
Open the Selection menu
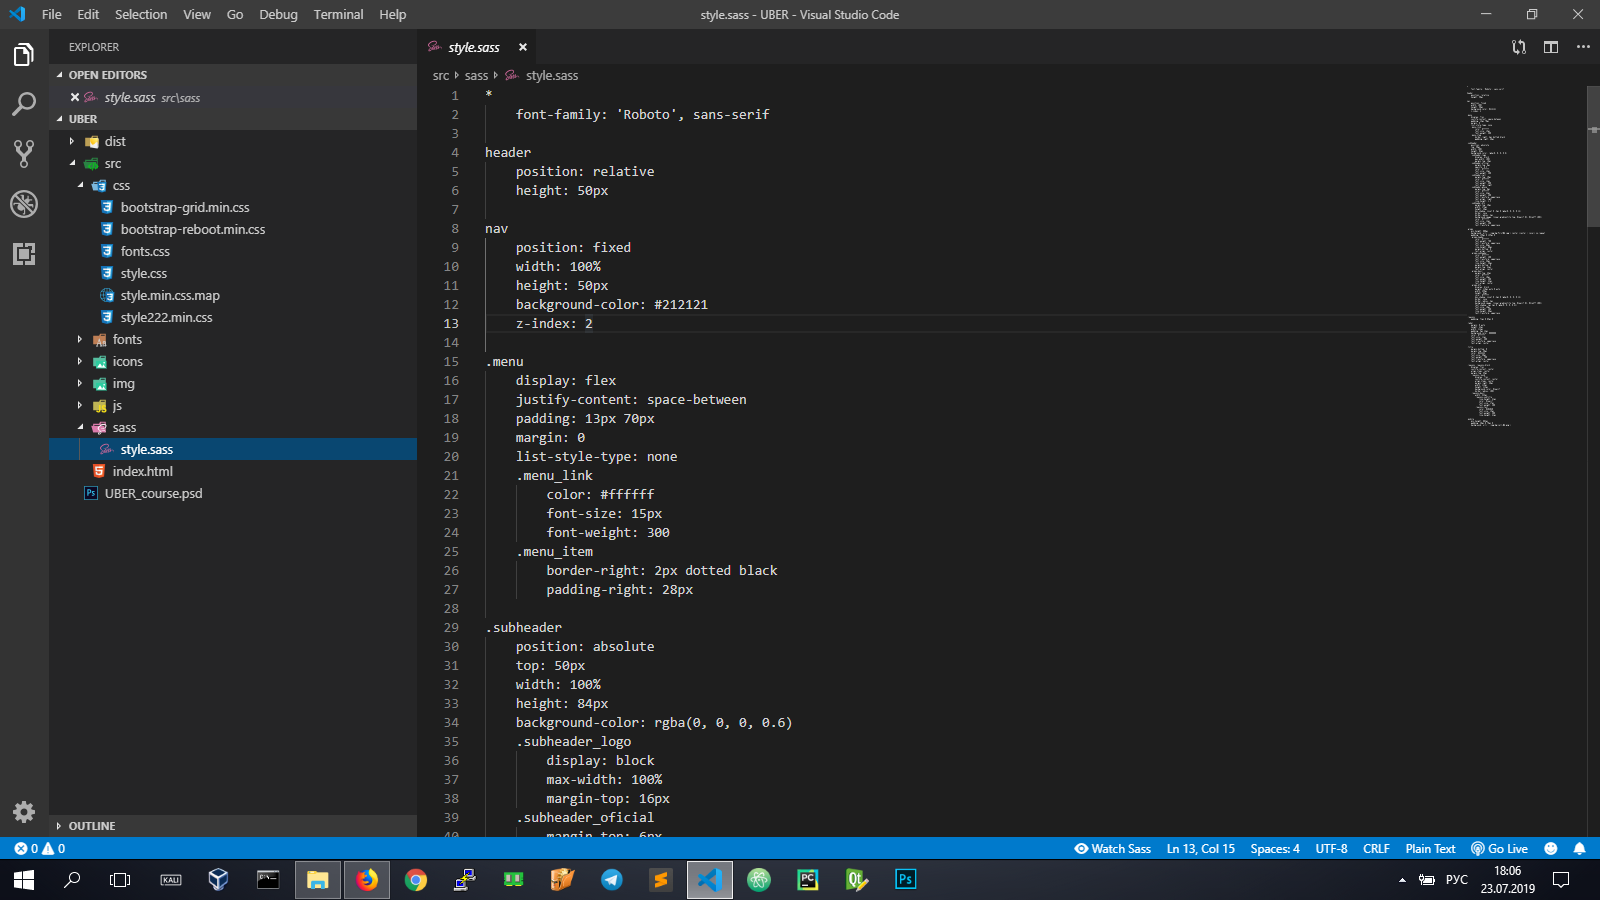(x=141, y=14)
